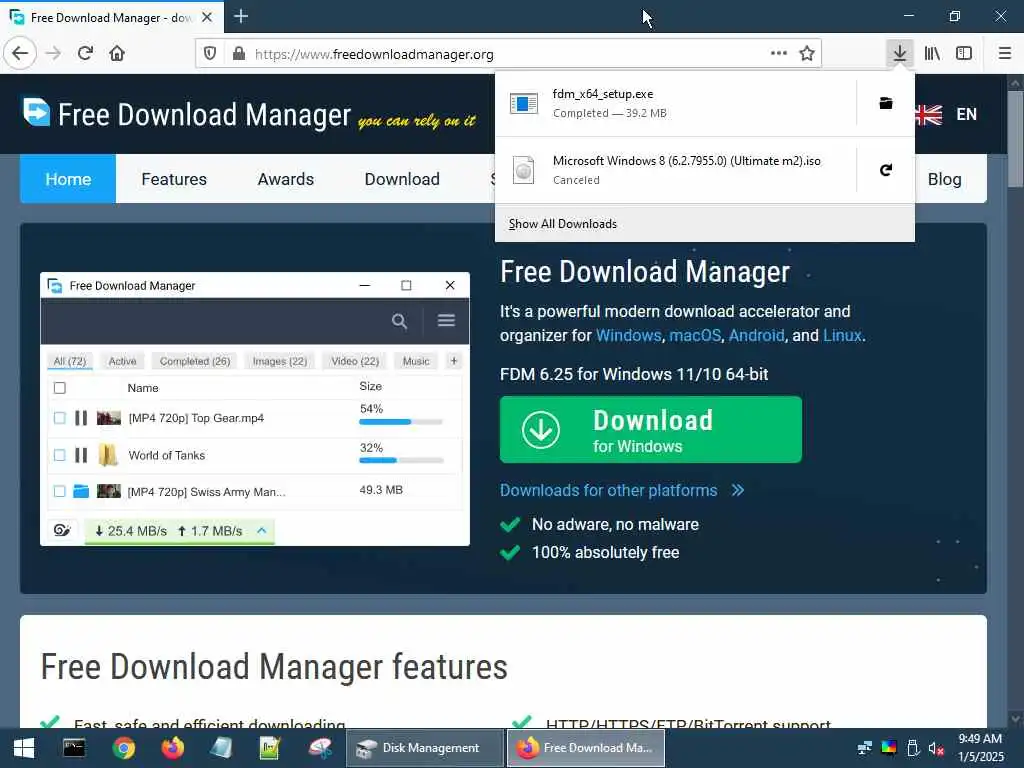Launch Google Chrome from taskbar

click(123, 748)
